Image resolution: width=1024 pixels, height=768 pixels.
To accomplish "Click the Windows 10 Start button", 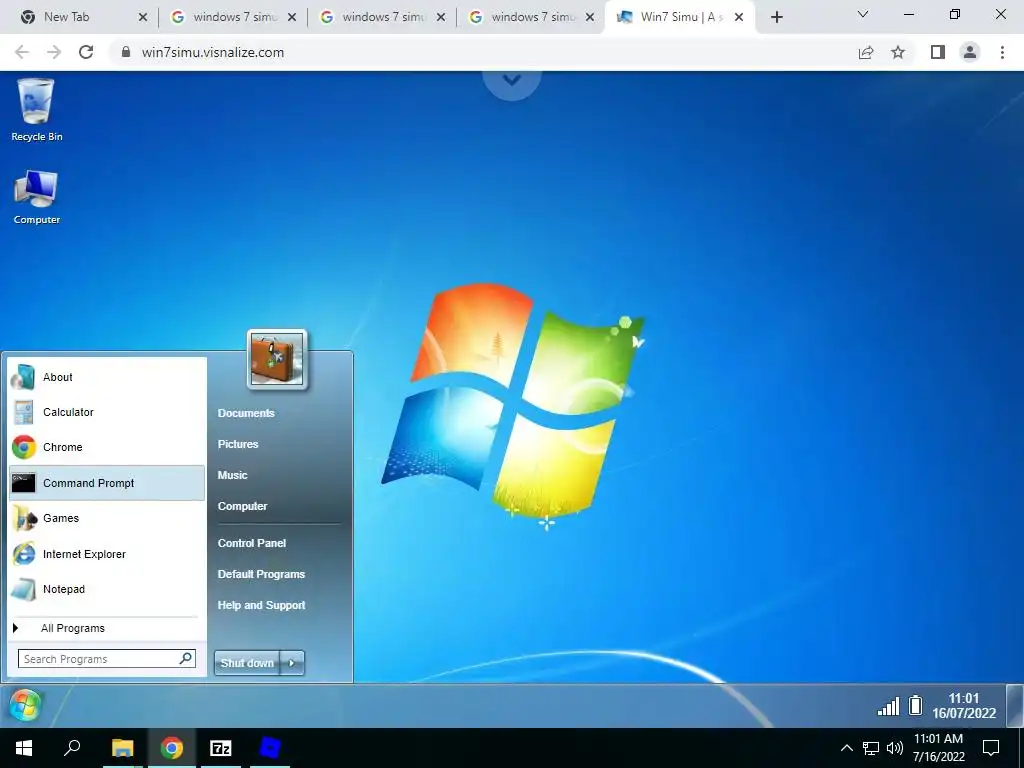I will point(24,748).
